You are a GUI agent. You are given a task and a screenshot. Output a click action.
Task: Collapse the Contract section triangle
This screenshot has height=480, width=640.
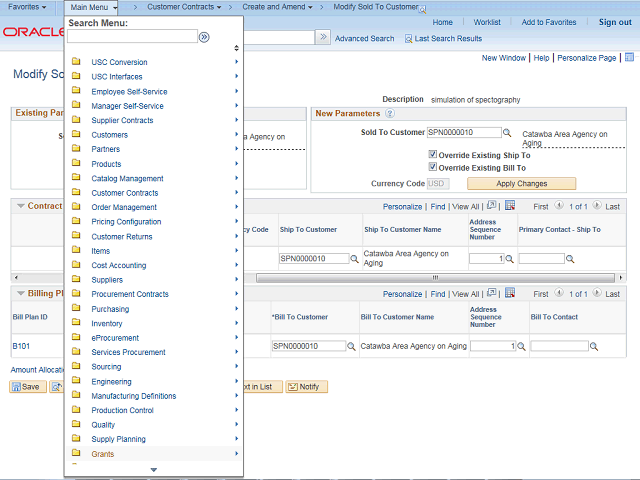coord(20,206)
